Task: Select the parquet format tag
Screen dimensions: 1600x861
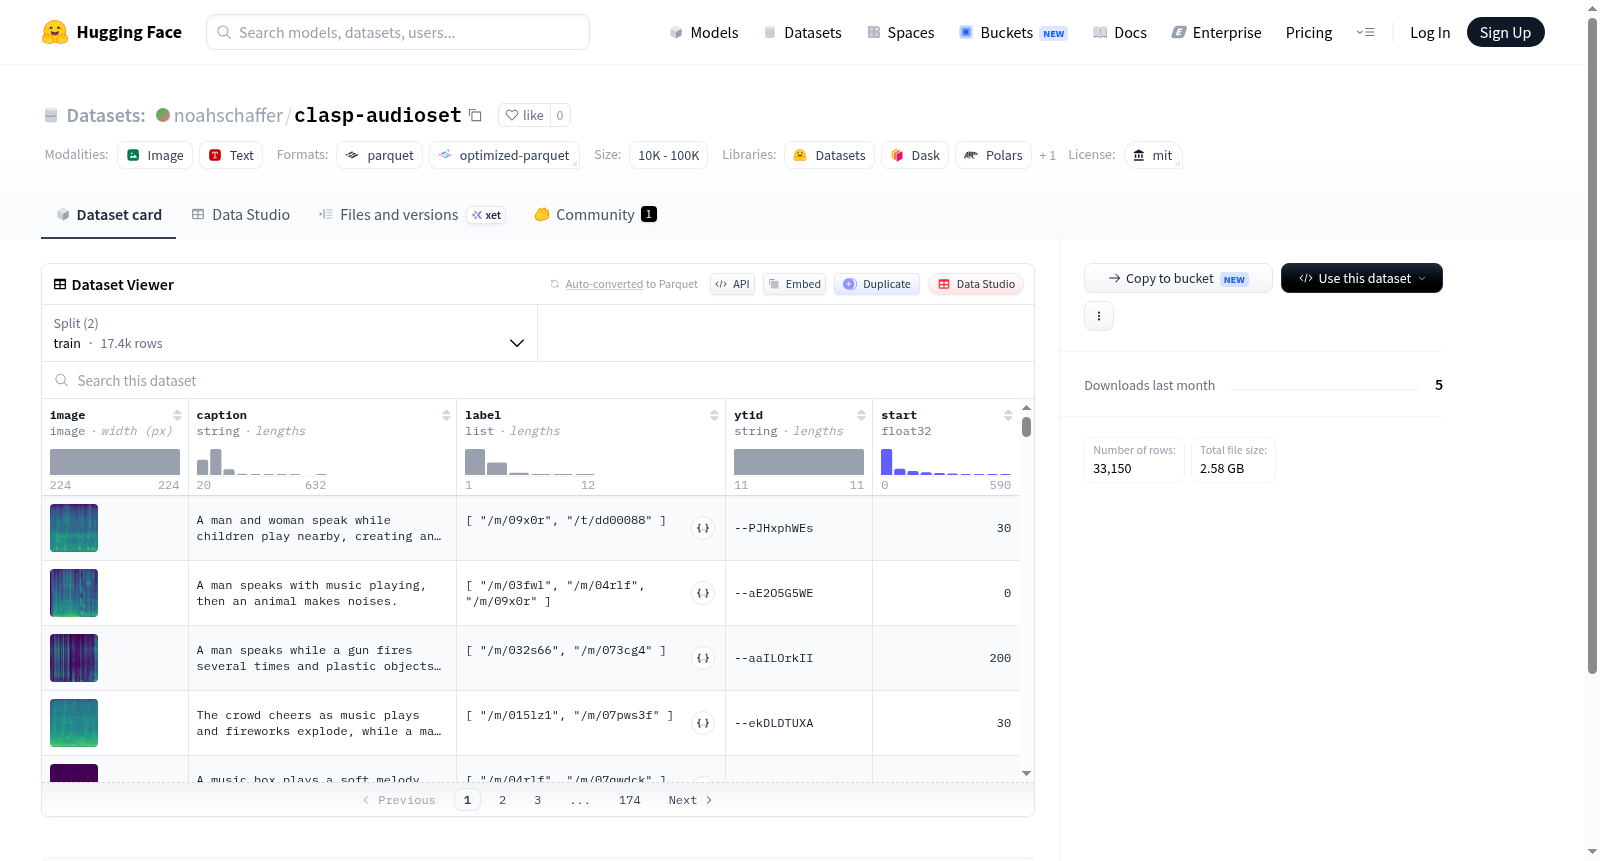Action: 380,155
